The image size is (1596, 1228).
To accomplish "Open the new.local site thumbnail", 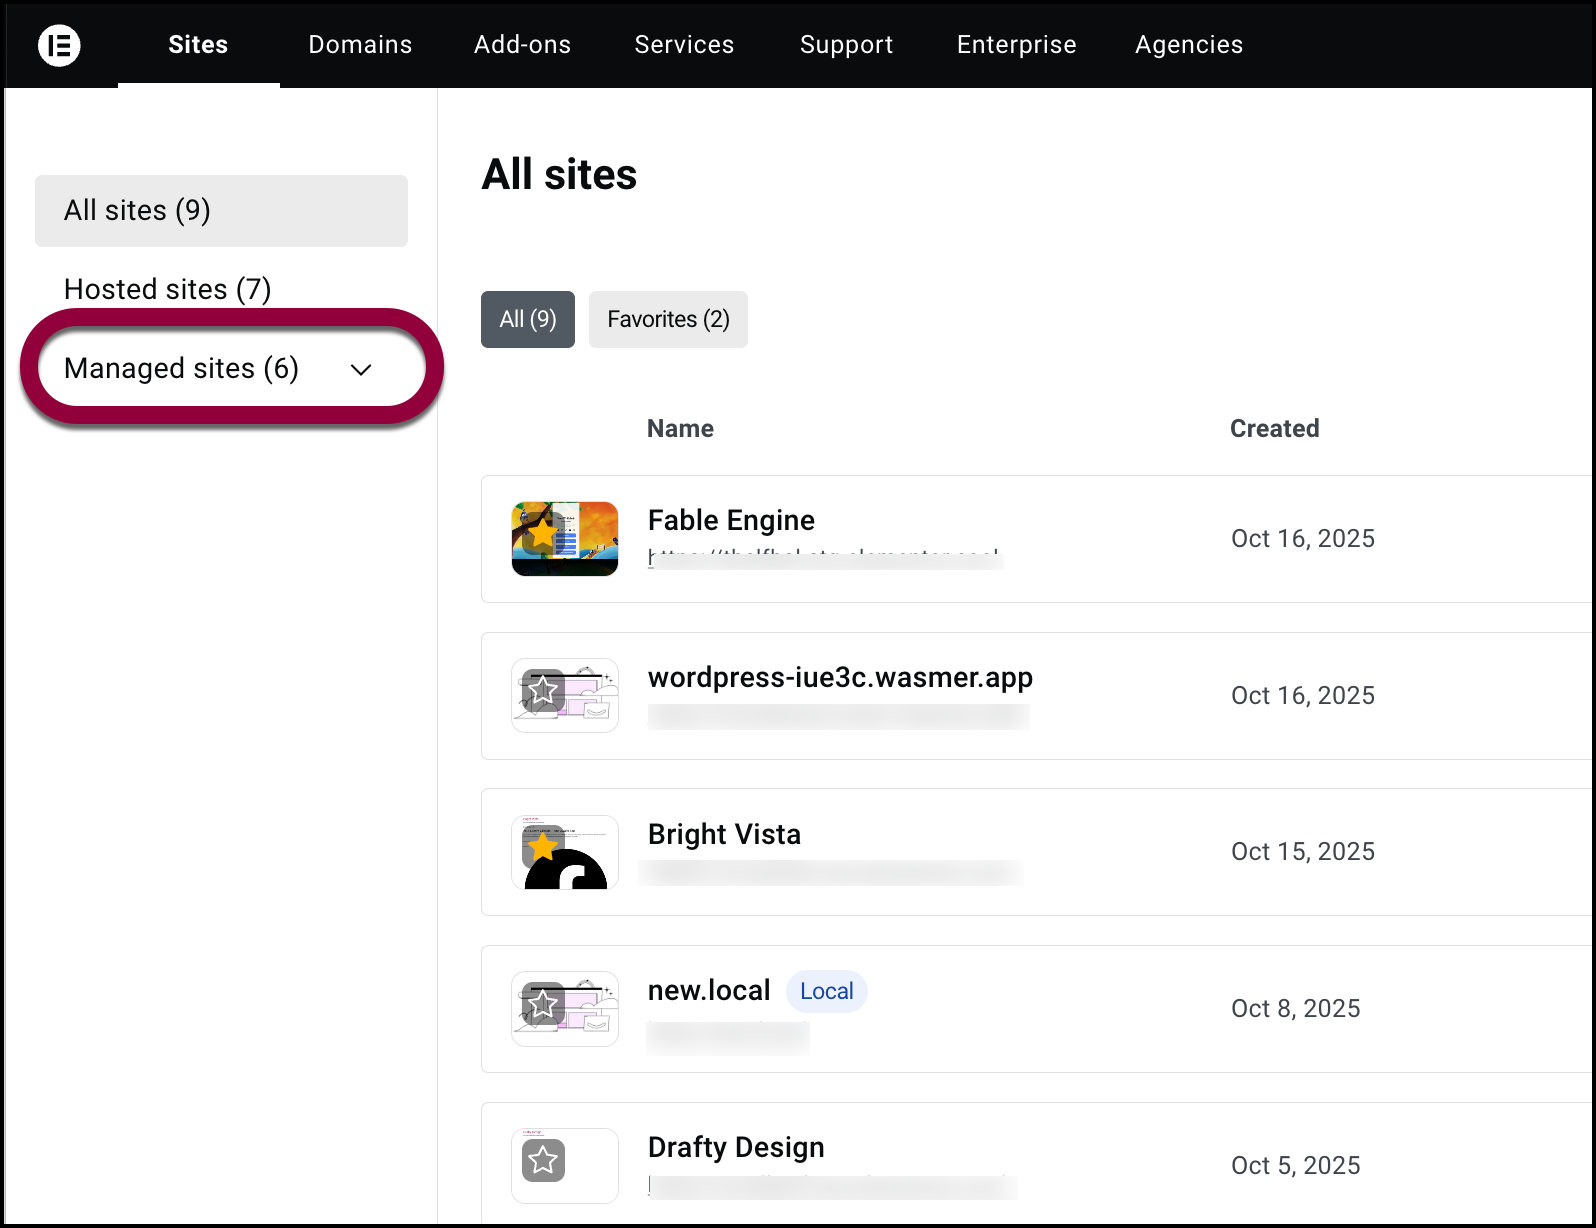I will click(565, 1009).
